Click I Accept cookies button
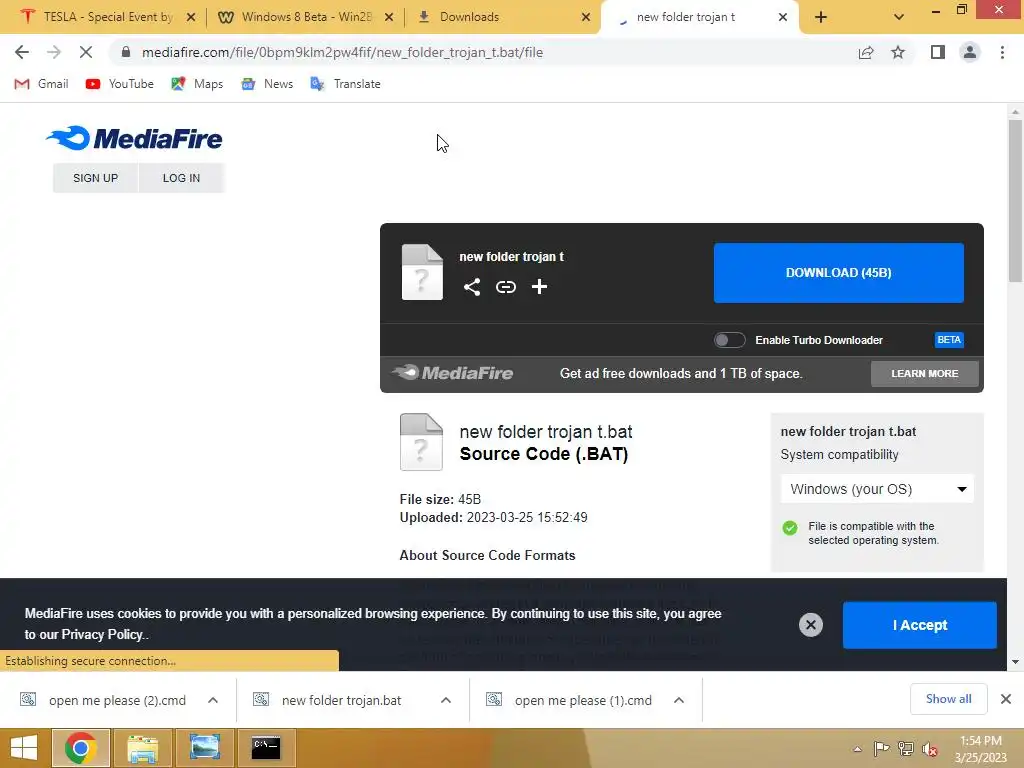The height and width of the screenshot is (768, 1024). tap(920, 625)
